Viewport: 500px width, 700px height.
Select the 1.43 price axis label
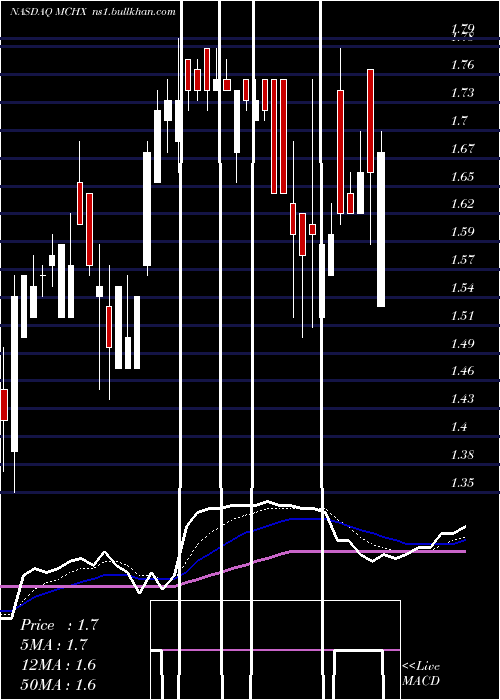(x=462, y=399)
